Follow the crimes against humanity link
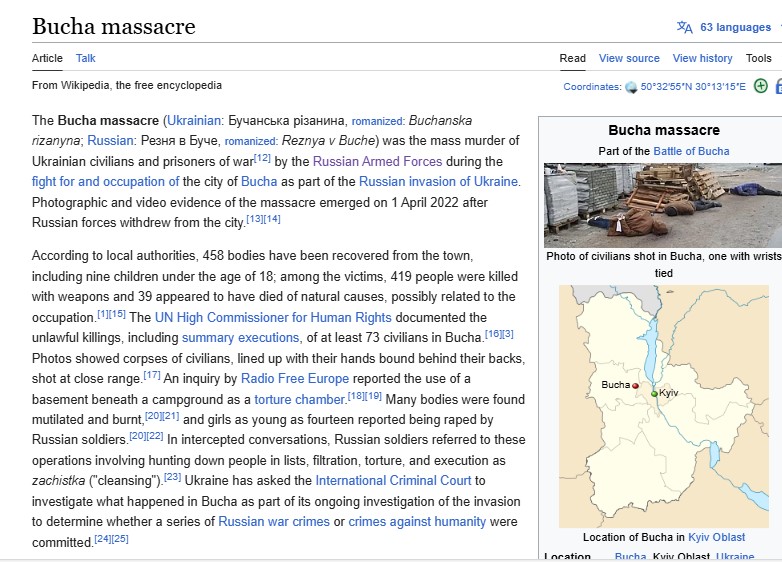This screenshot has width=782, height=562. (417, 522)
